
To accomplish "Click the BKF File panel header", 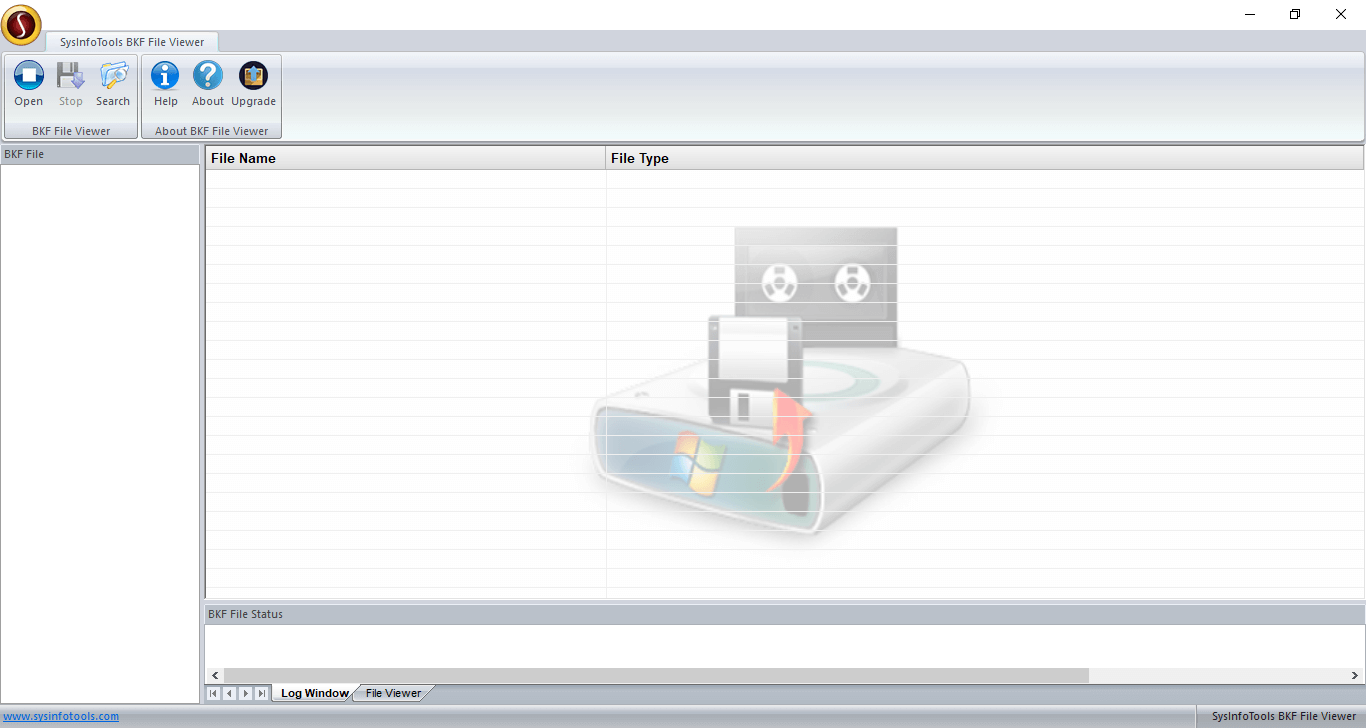I will [x=100, y=154].
